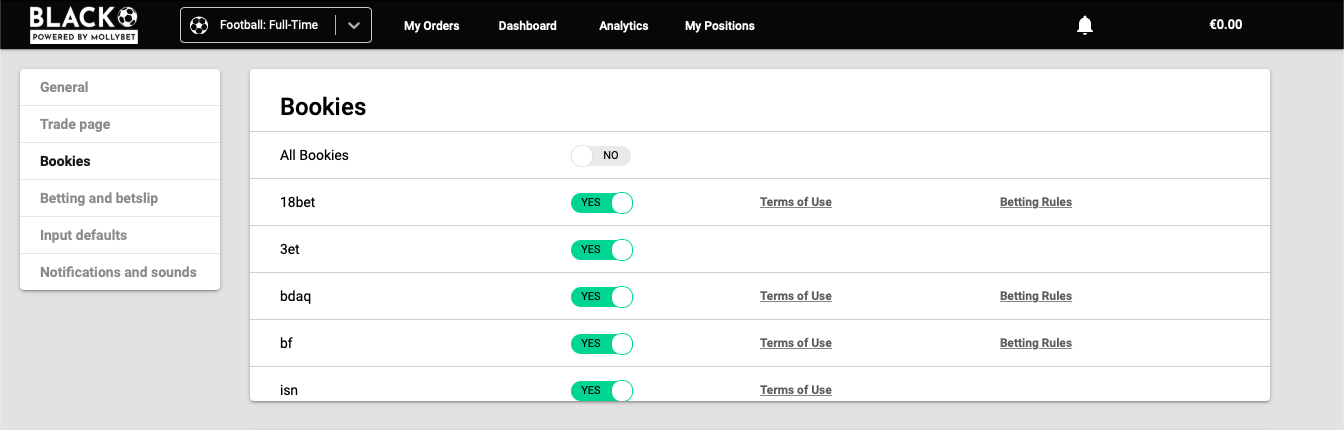1344x430 pixels.
Task: Select General settings in sidebar
Action: pyautogui.click(x=64, y=87)
